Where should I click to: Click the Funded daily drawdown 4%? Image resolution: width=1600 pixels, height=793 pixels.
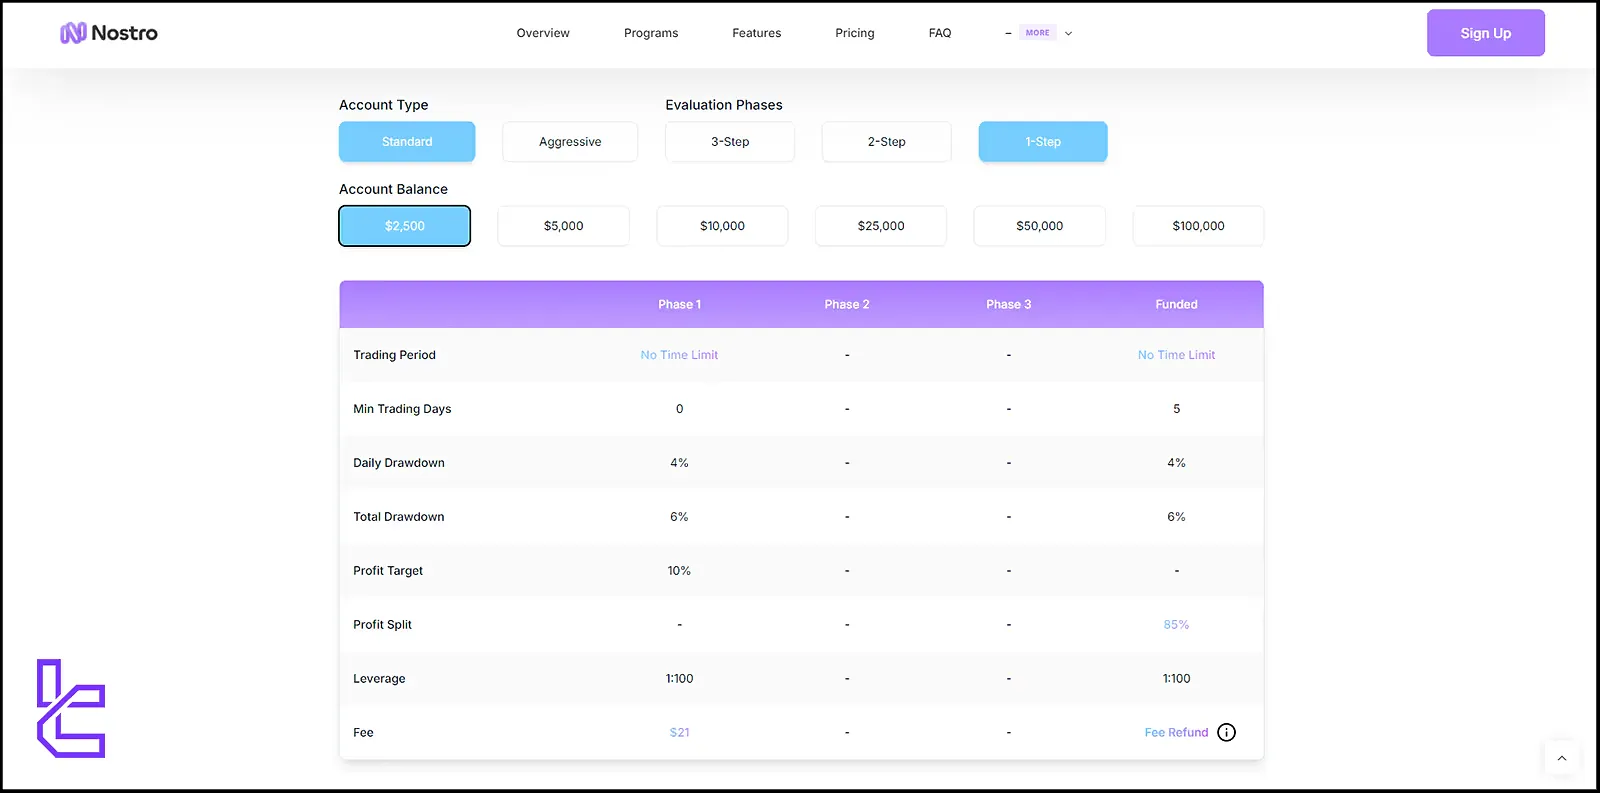pos(1176,463)
